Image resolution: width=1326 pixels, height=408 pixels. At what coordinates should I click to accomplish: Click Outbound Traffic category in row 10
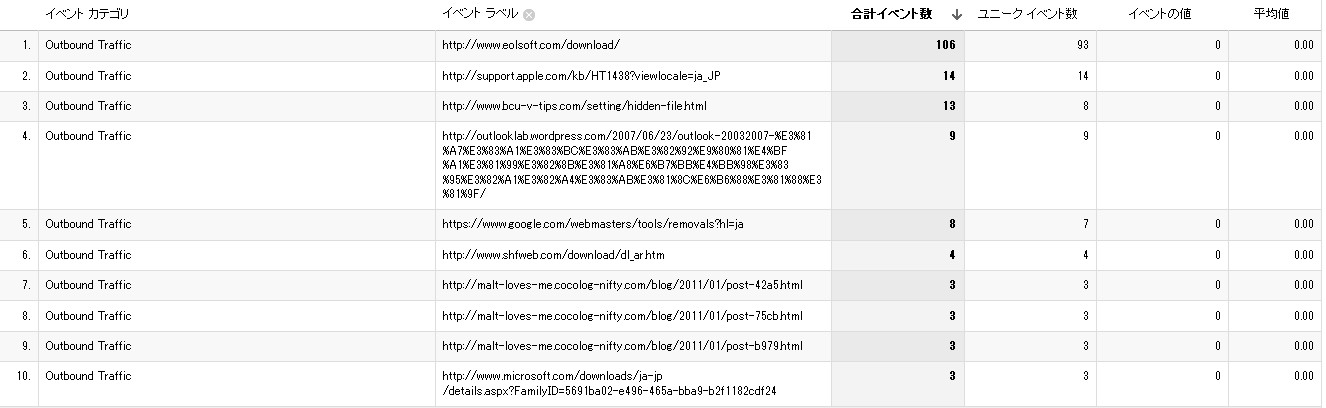88,376
